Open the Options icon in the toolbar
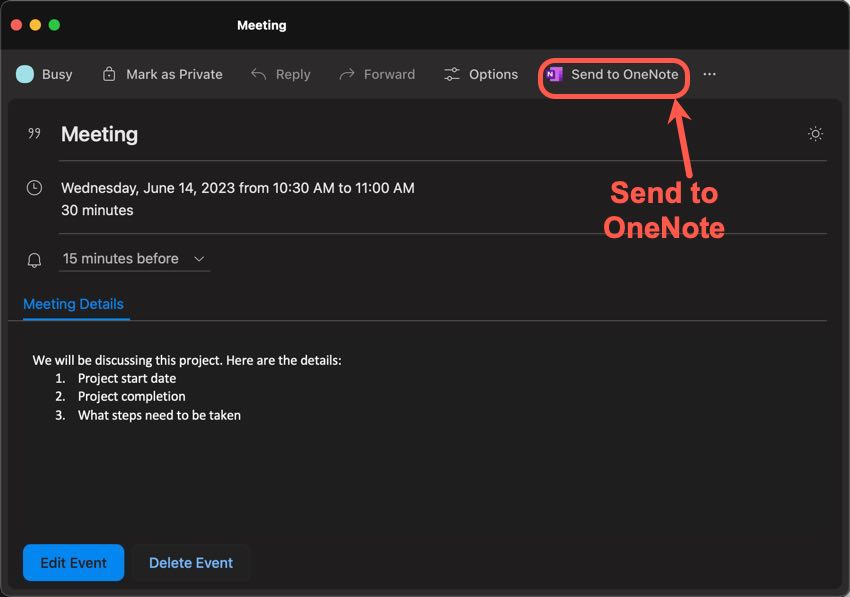The image size is (850, 597). point(452,73)
